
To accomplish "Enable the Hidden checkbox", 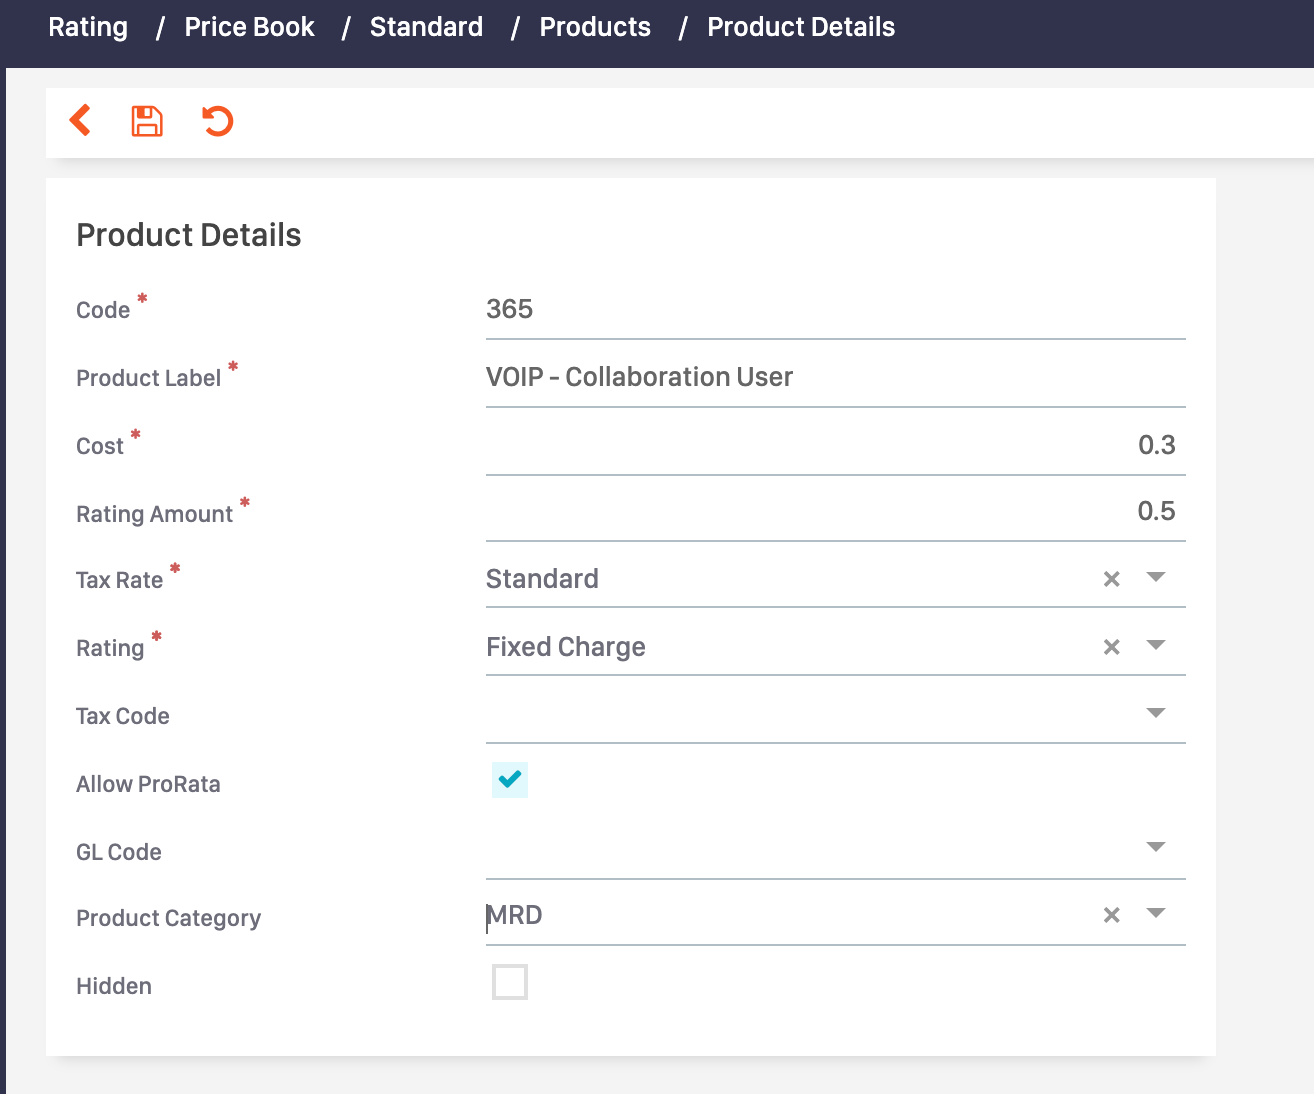I will coord(510,982).
